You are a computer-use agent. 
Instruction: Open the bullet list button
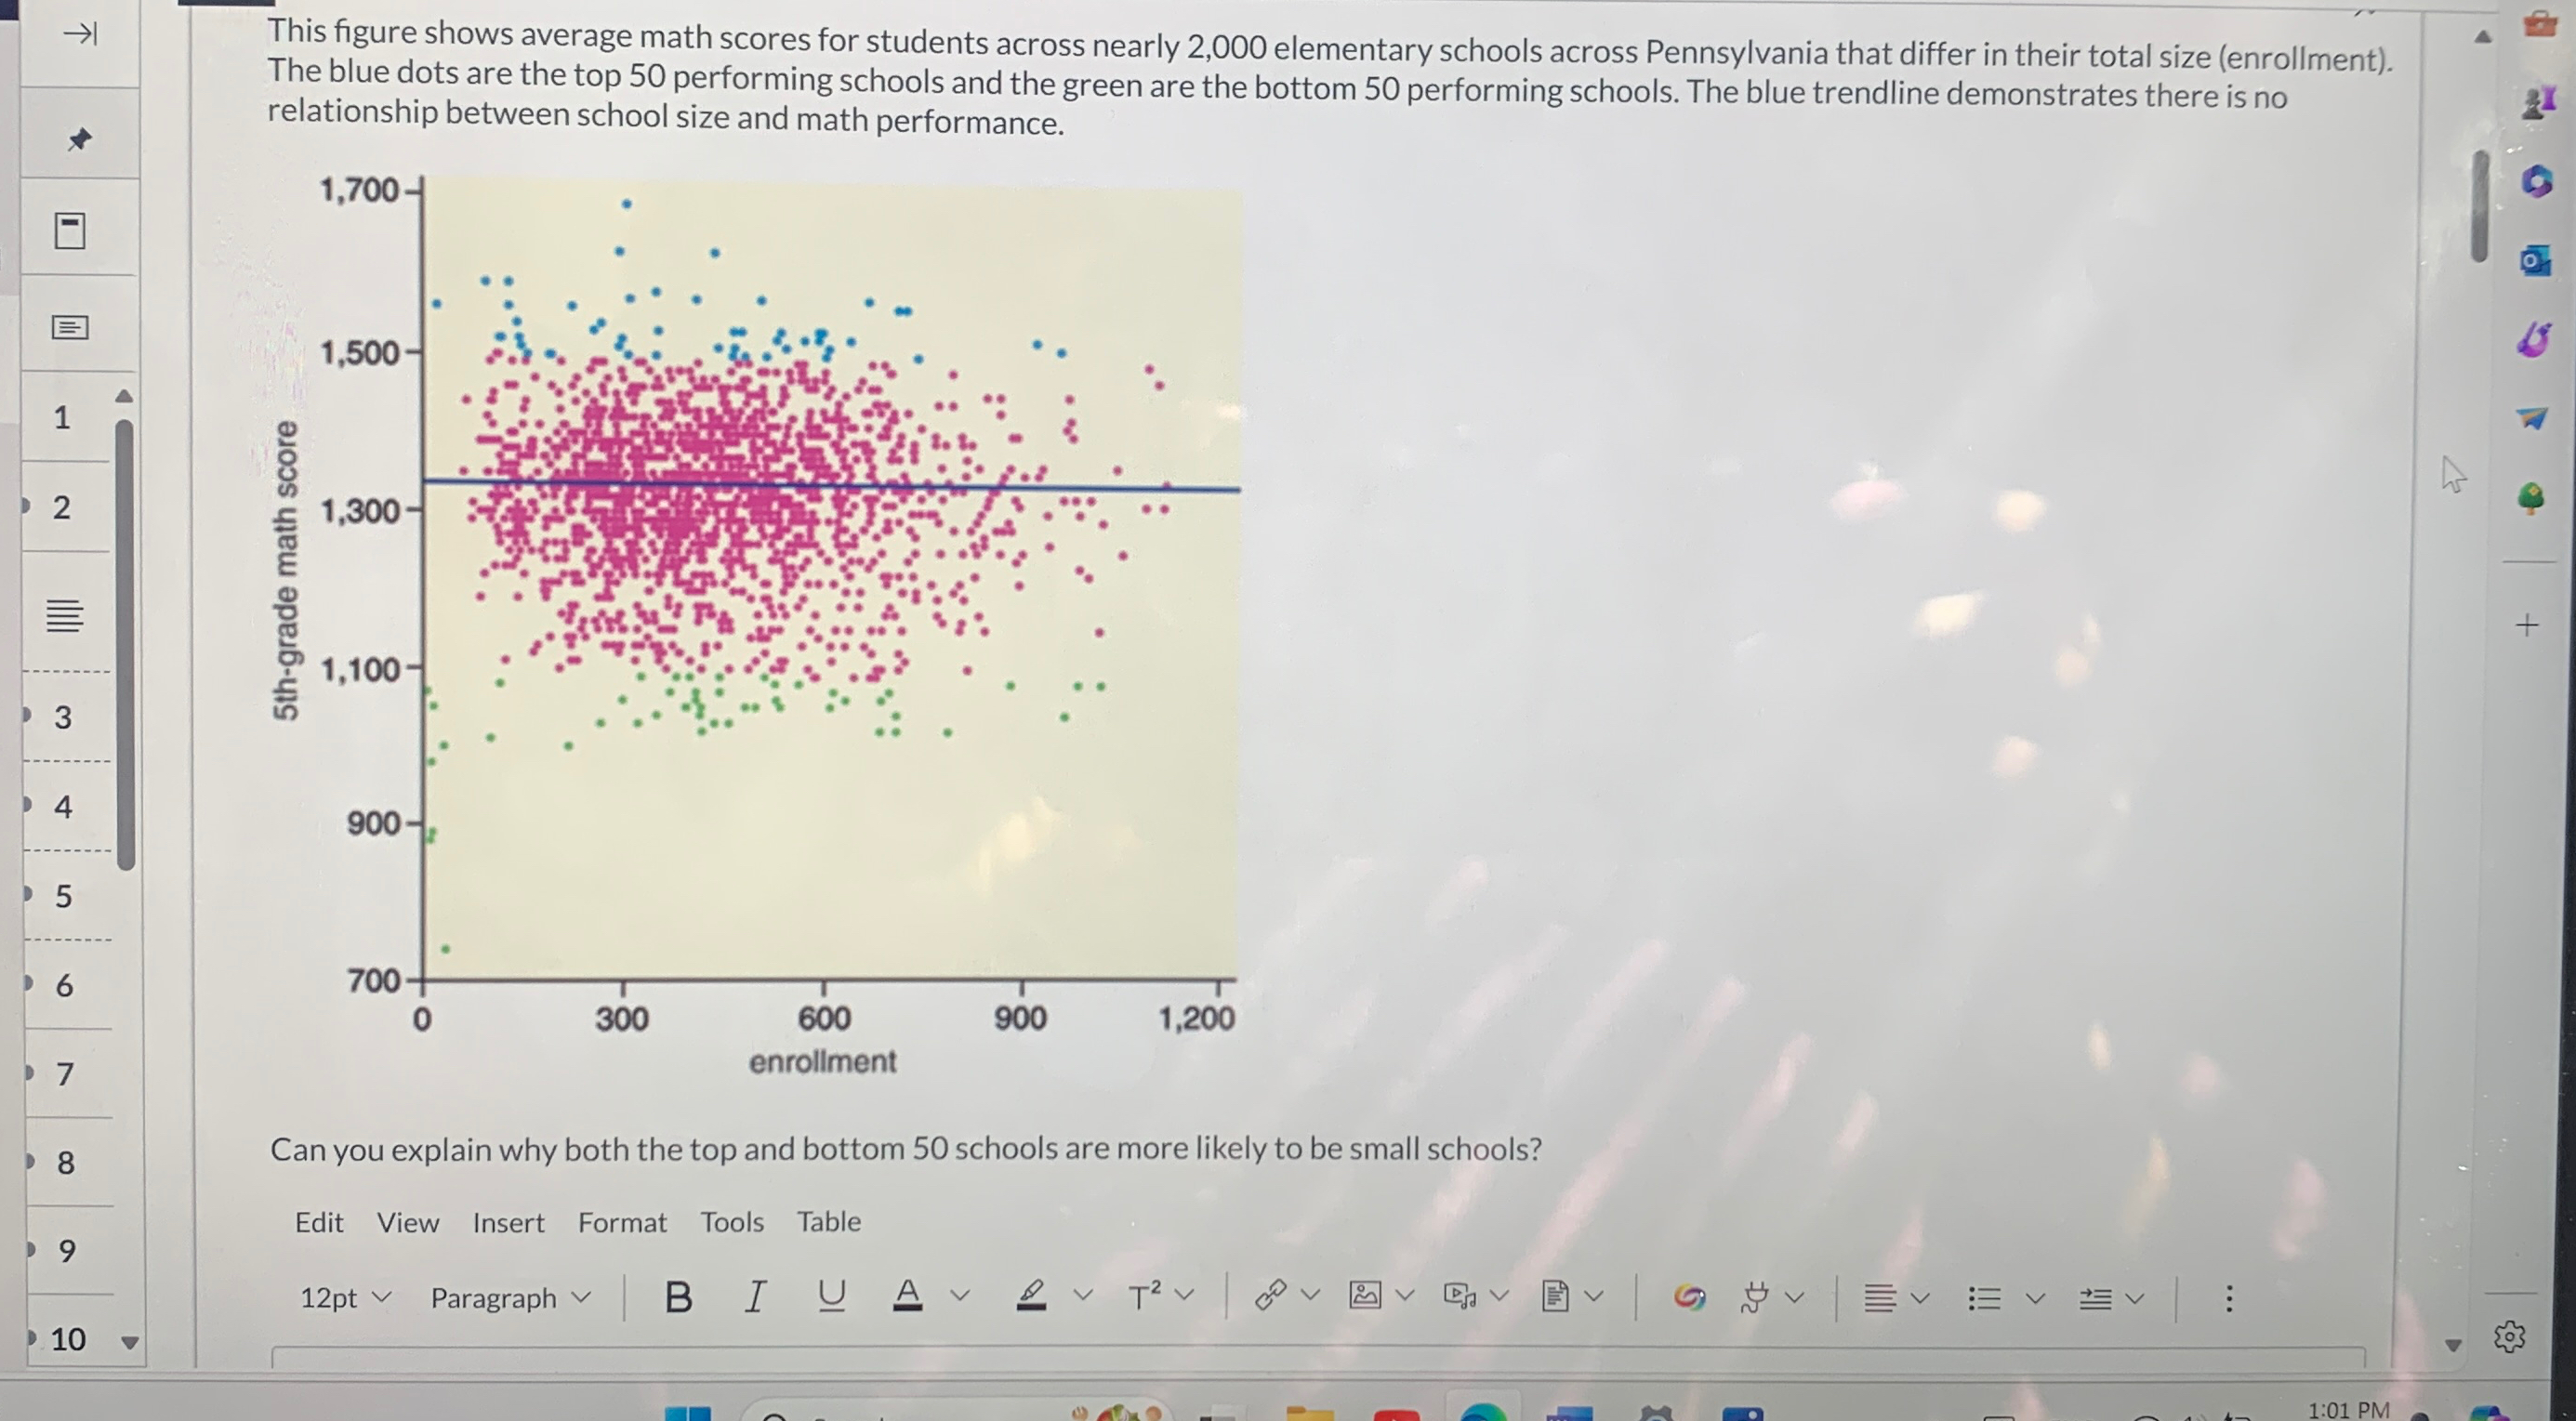[x=1984, y=1299]
